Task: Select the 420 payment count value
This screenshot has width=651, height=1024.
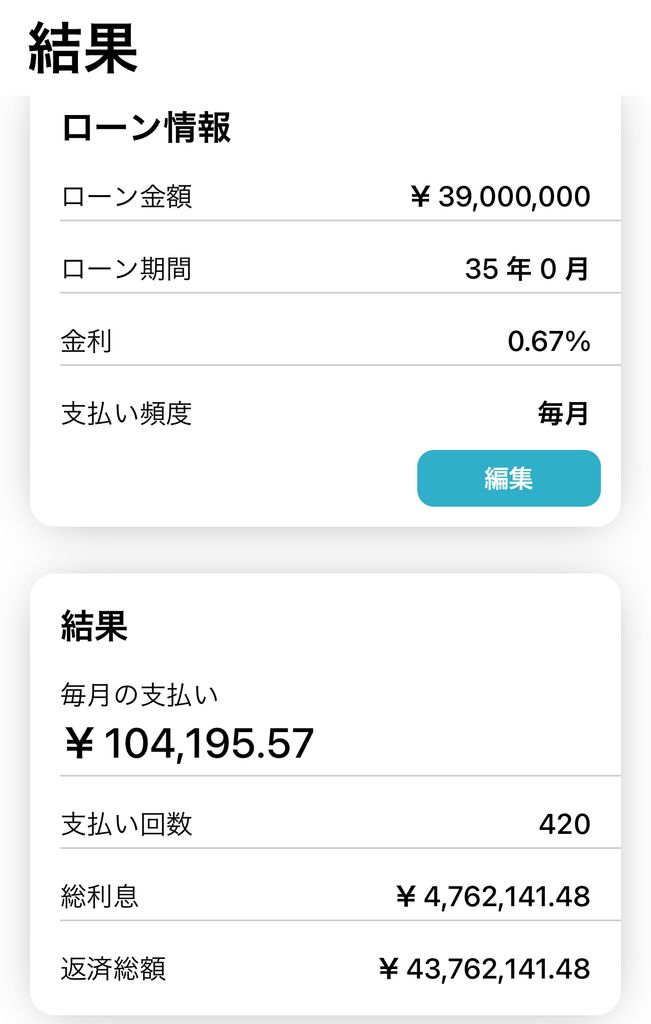Action: [564, 825]
